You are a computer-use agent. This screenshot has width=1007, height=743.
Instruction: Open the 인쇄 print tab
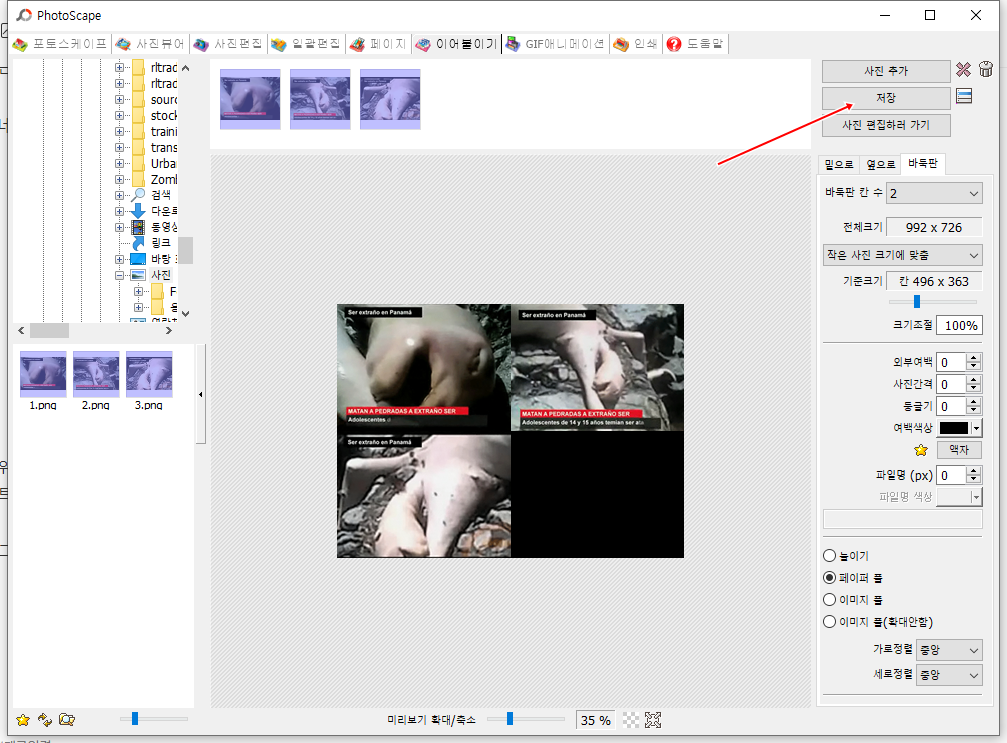[x=635, y=44]
